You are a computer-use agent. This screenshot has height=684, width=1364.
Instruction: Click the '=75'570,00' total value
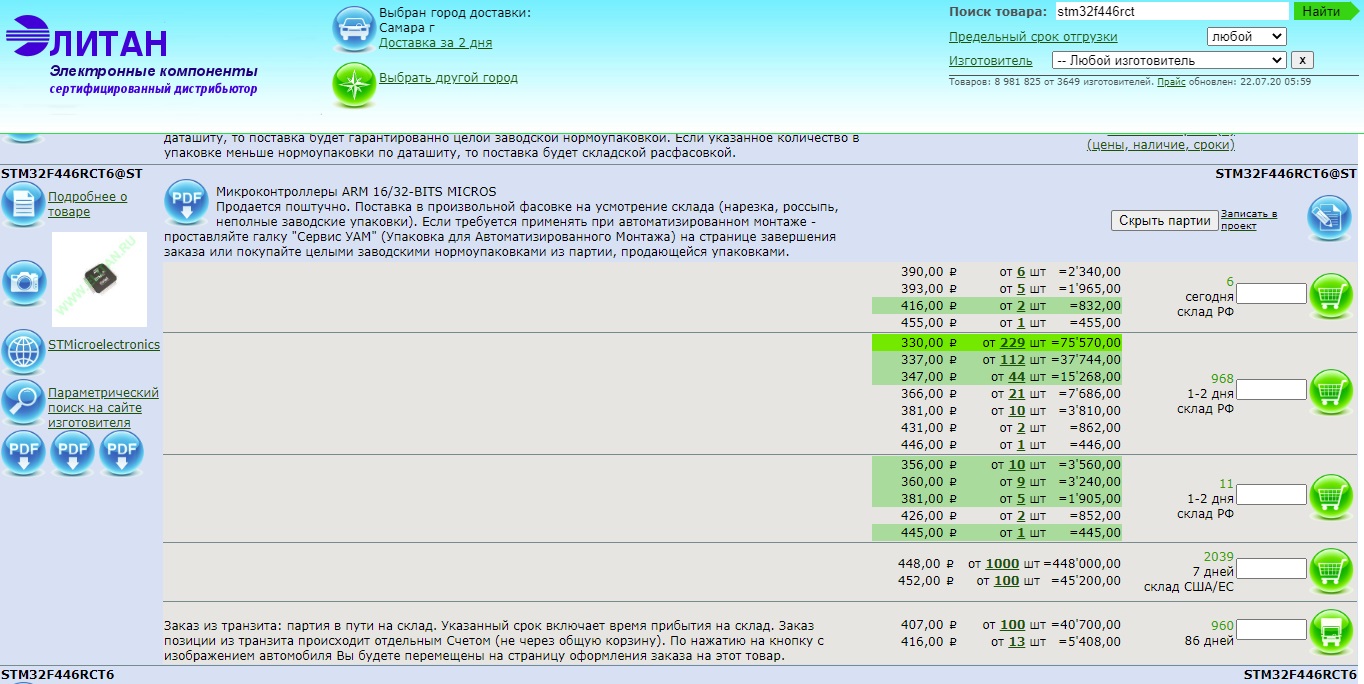[x=1086, y=342]
